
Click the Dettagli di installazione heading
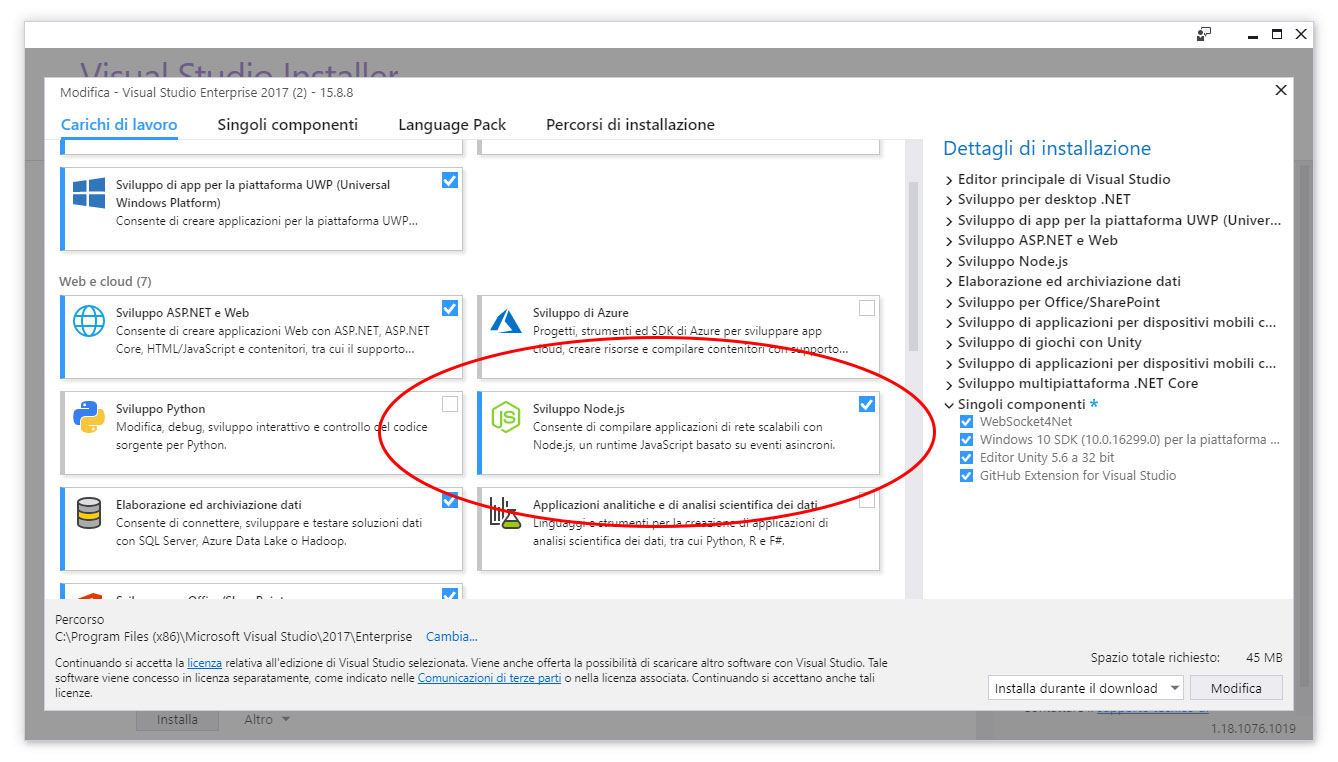coord(1047,148)
